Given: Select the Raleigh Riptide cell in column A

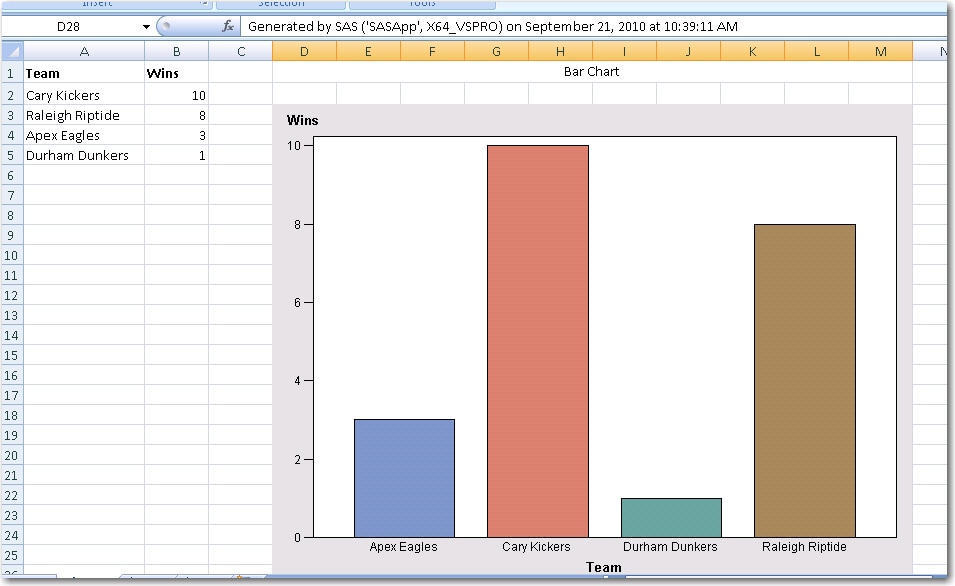Looking at the screenshot, I should pos(84,115).
